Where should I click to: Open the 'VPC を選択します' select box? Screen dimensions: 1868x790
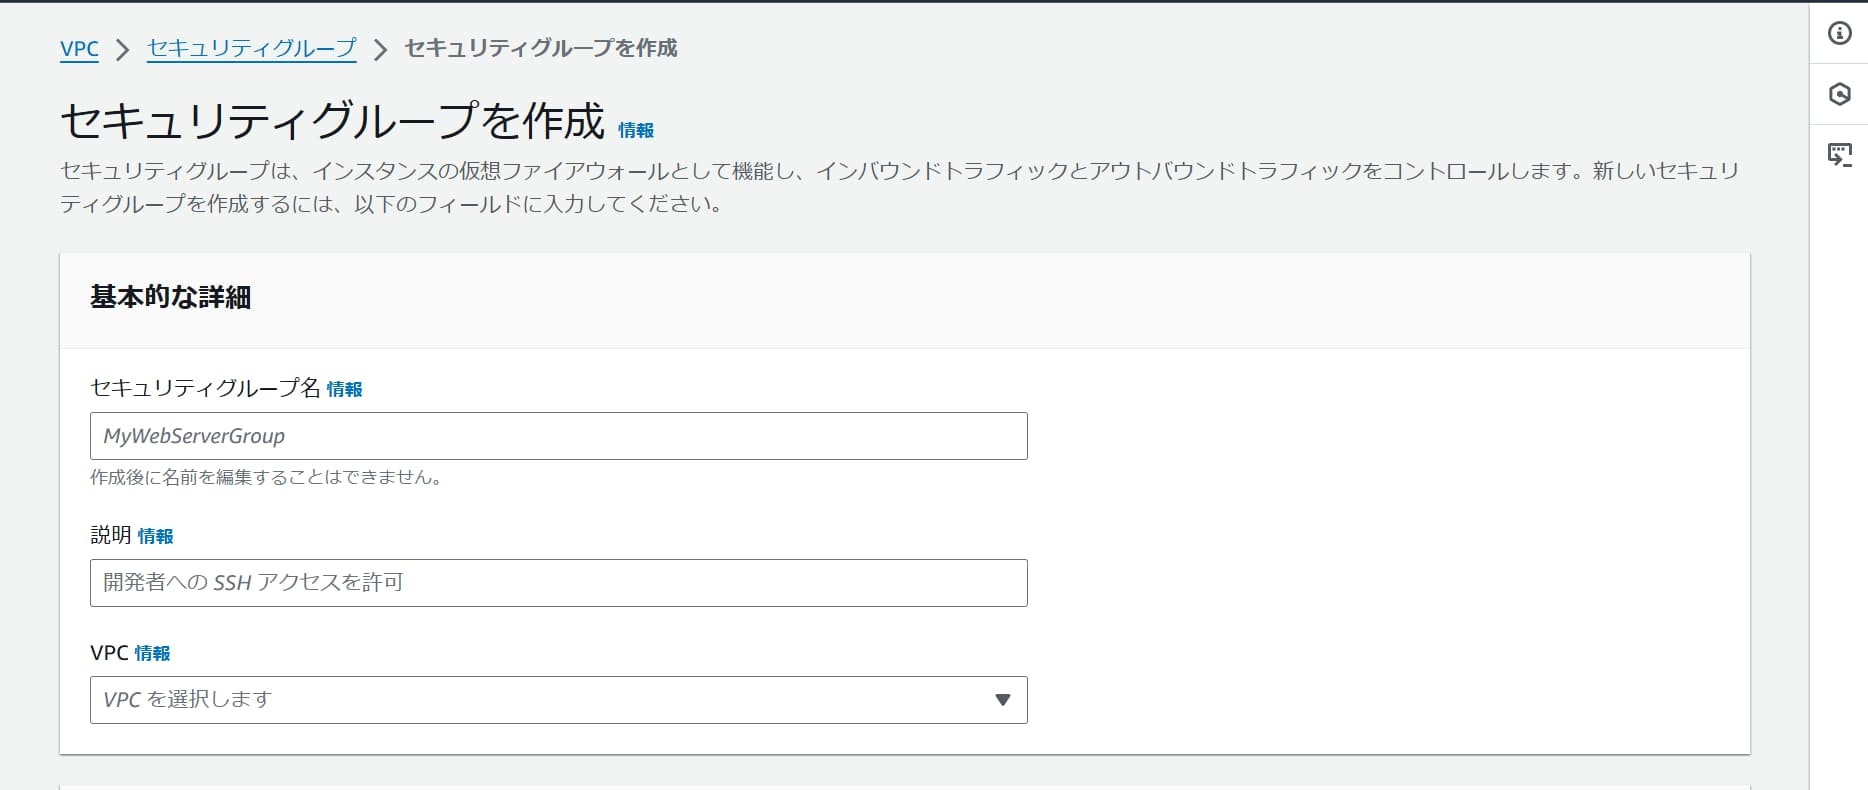point(558,700)
